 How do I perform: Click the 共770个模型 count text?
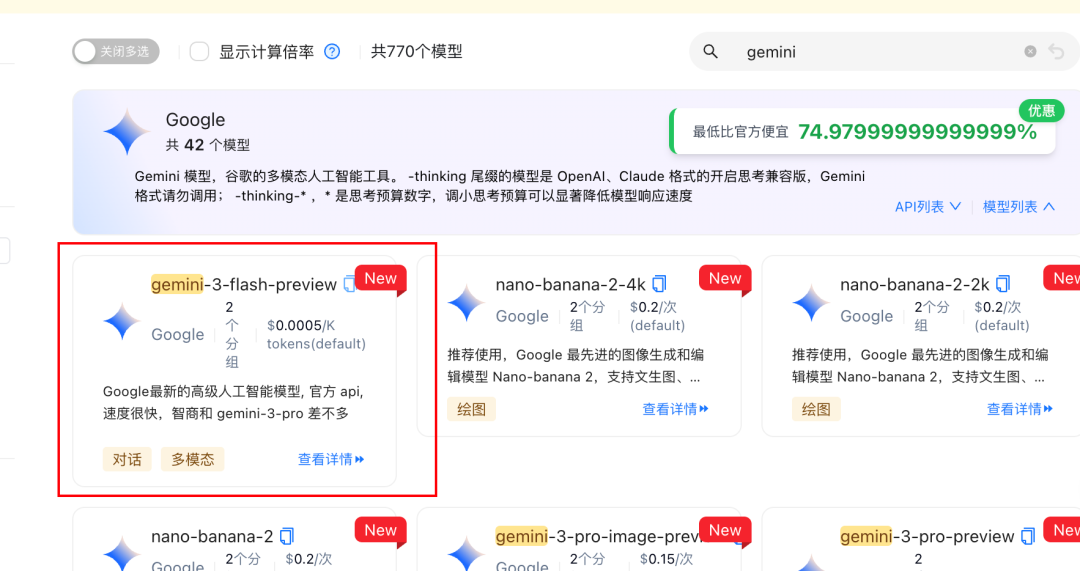[417, 52]
